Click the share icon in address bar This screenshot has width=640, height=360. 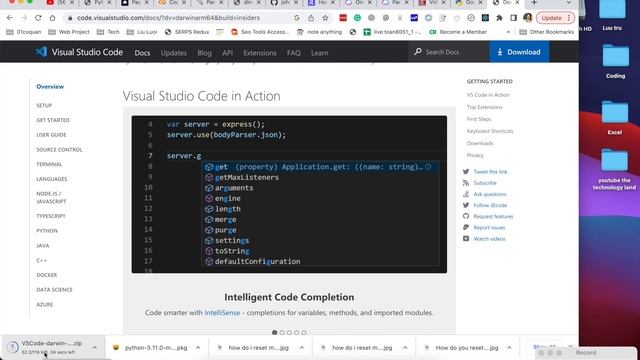pos(311,18)
